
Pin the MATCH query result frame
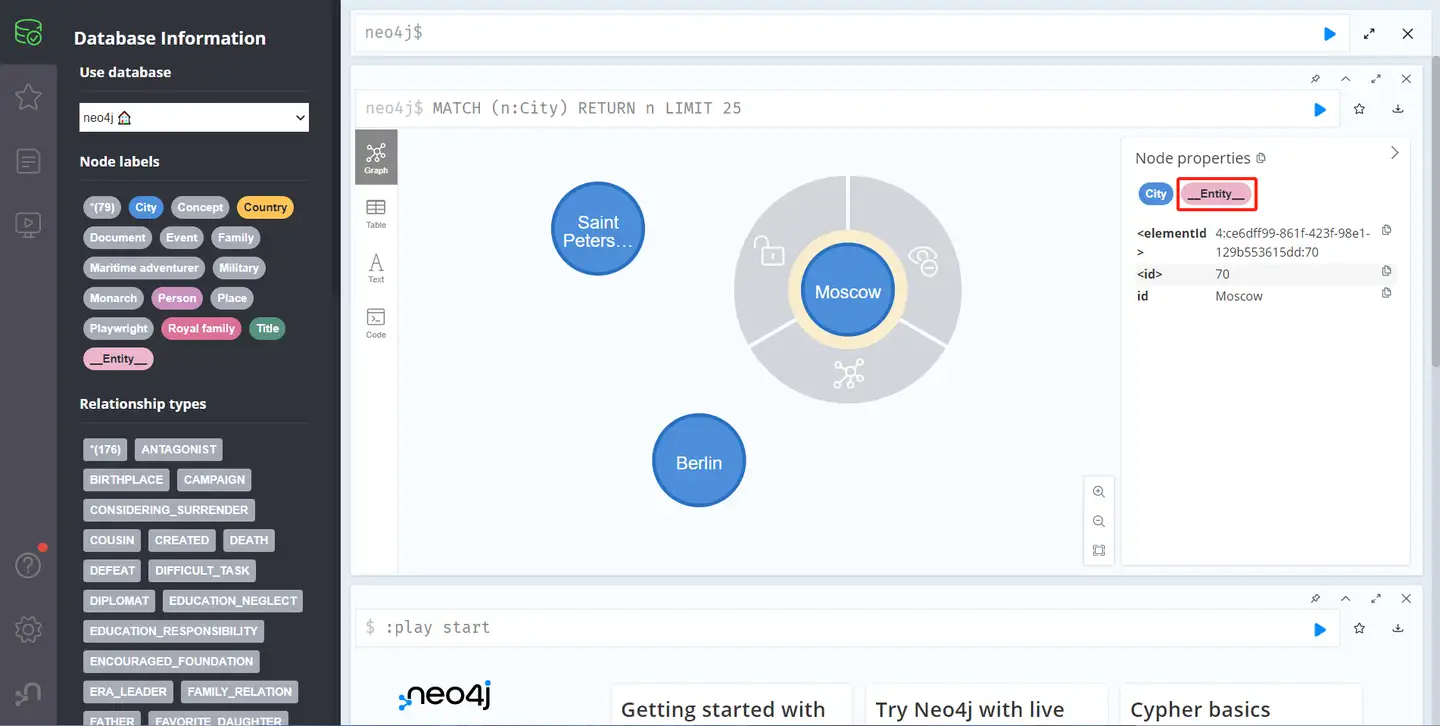pyautogui.click(x=1315, y=79)
